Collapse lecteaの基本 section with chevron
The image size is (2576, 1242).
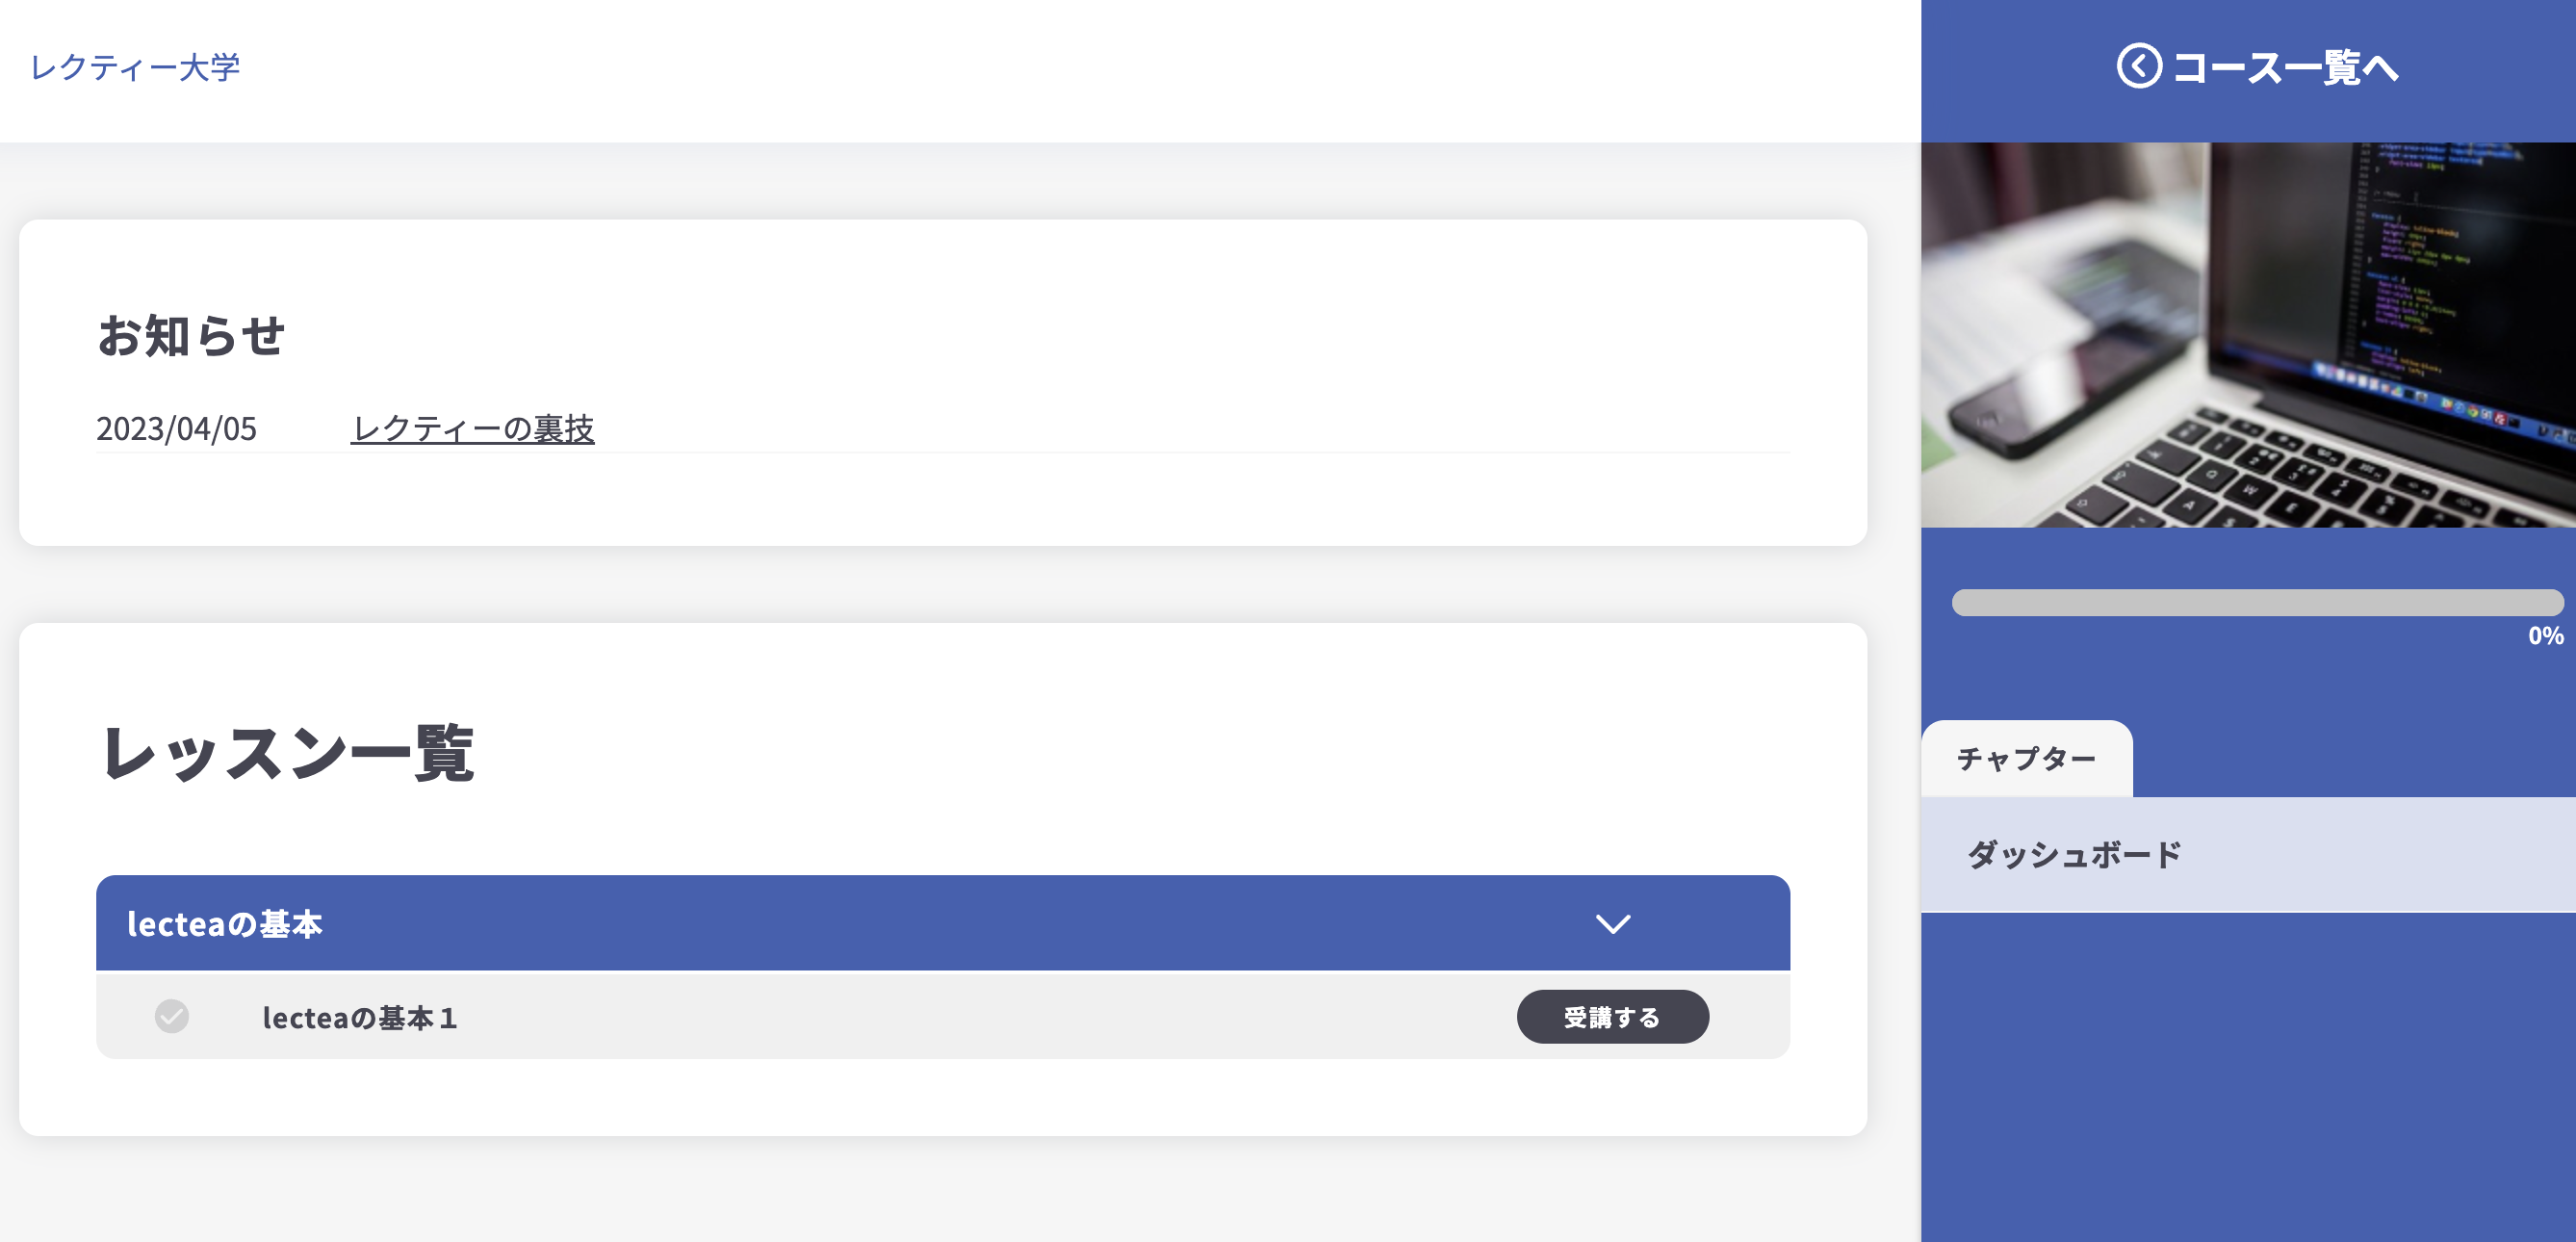(1612, 923)
